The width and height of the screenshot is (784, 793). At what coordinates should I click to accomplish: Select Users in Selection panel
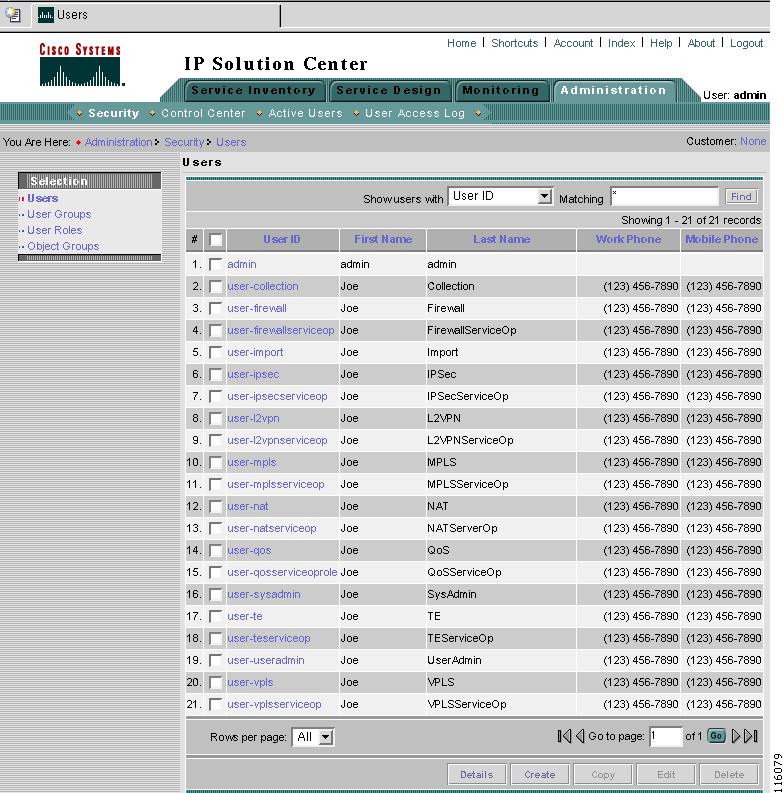tap(42, 198)
